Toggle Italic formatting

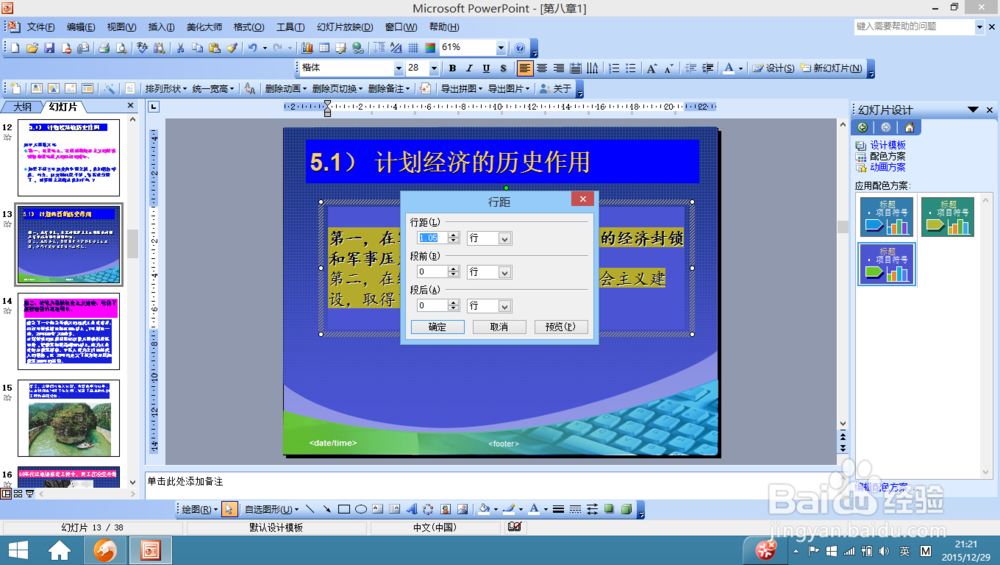[469, 68]
